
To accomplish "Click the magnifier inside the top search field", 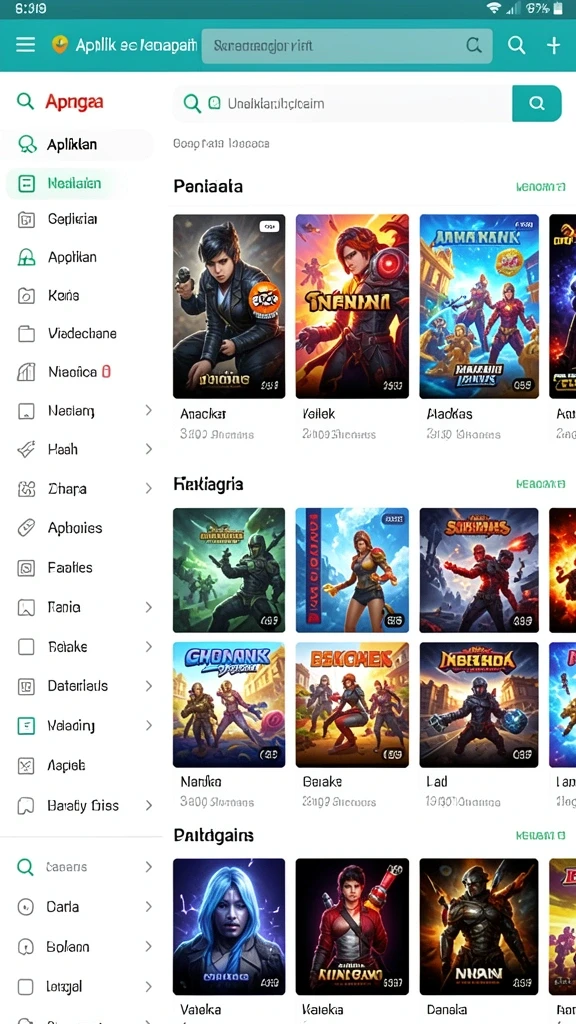I will [x=473, y=45].
